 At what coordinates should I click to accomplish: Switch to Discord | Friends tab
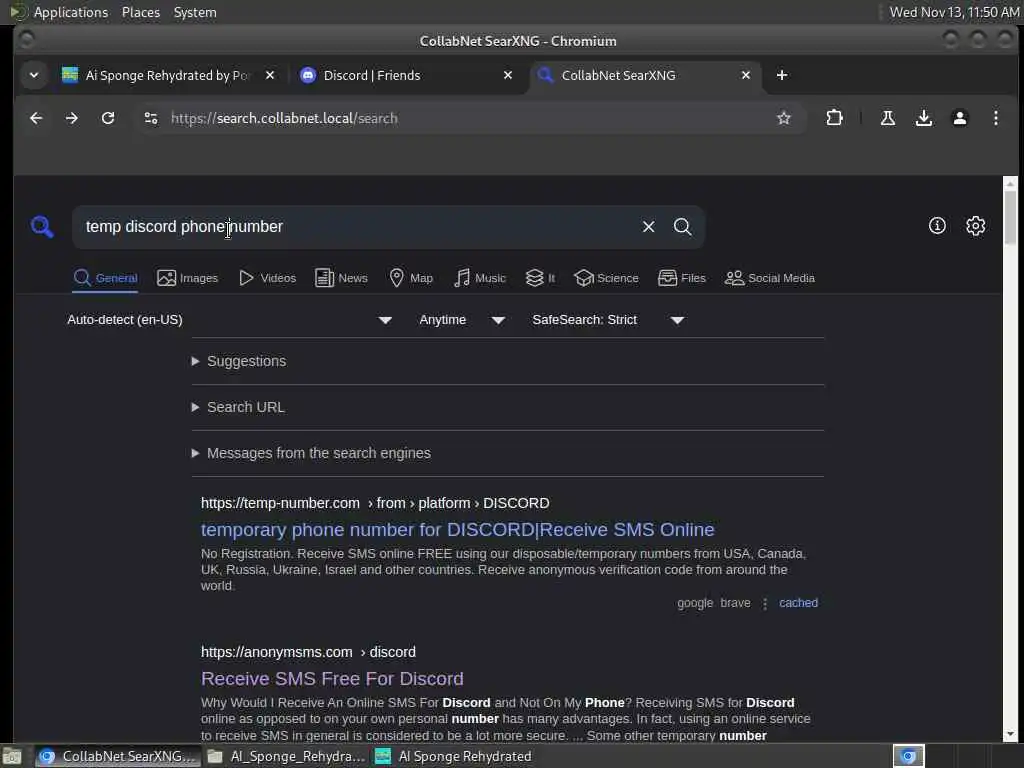406,75
